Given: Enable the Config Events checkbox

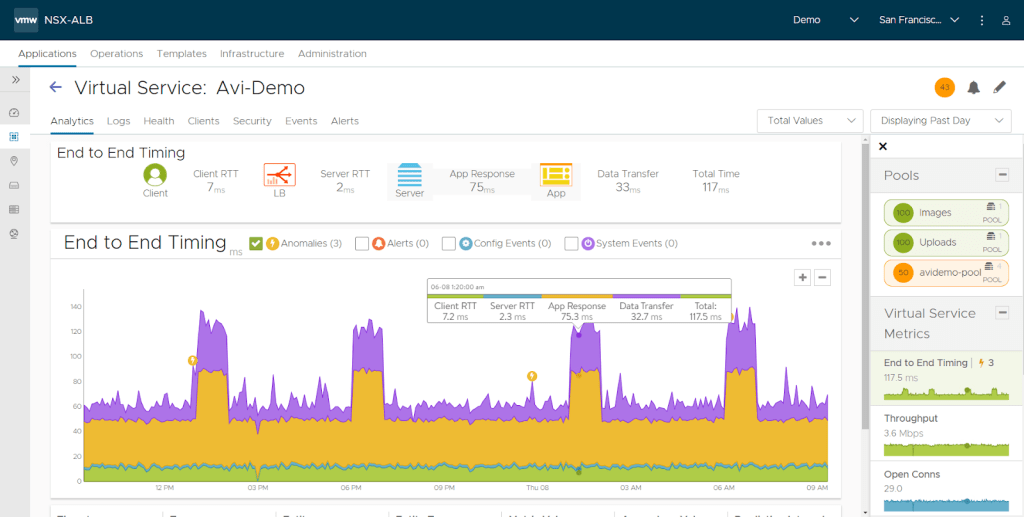Looking at the screenshot, I should click(449, 243).
